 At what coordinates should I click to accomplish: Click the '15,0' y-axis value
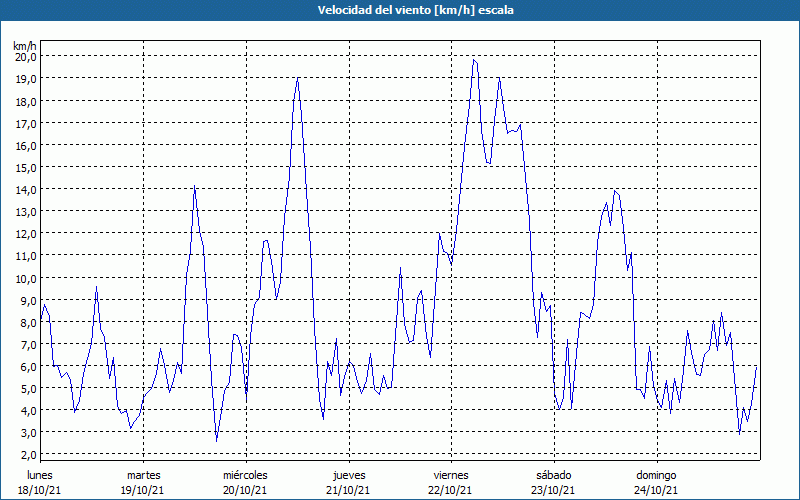point(26,167)
